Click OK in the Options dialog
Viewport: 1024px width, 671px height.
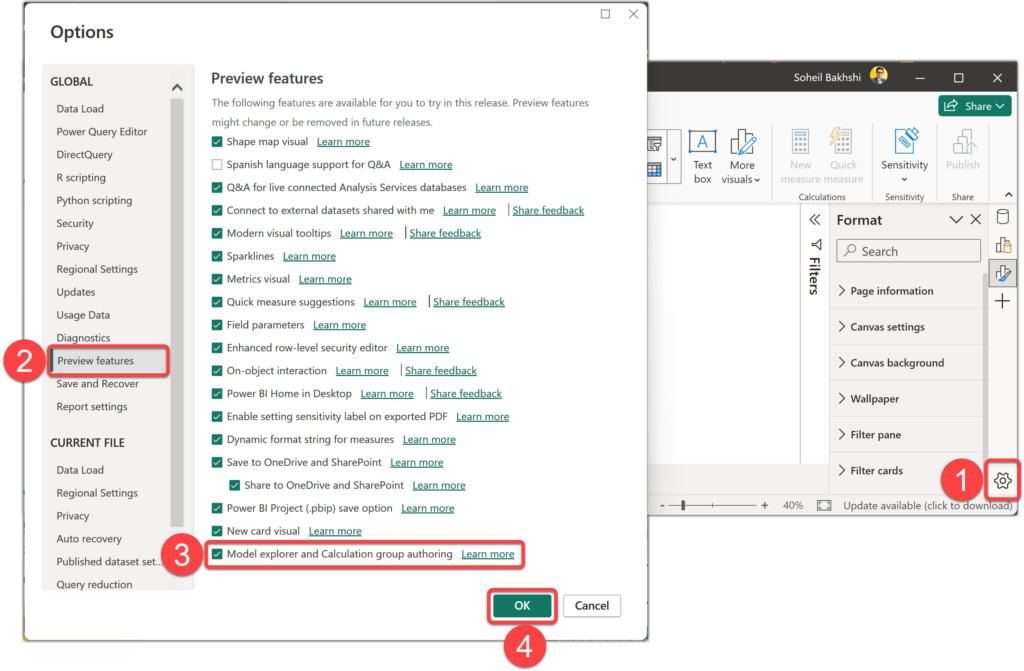tap(522, 606)
